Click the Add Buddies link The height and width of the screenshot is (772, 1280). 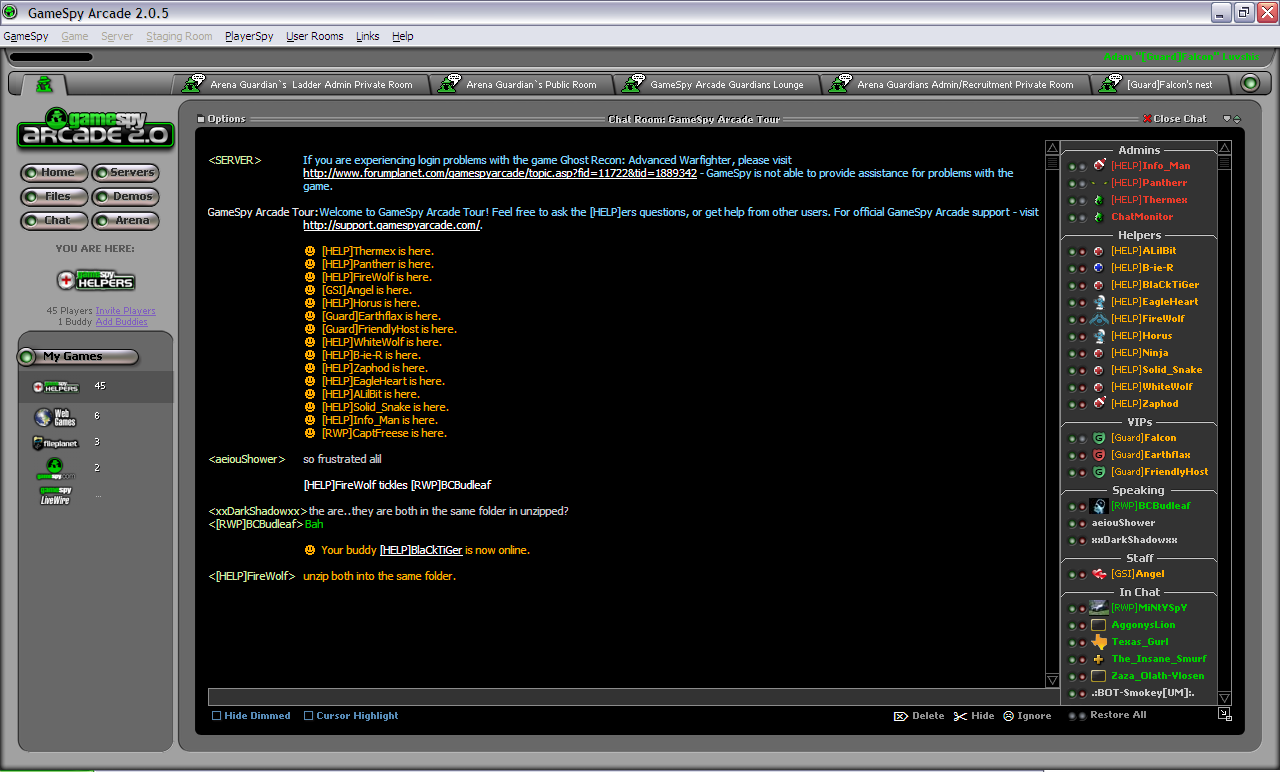[x=121, y=322]
